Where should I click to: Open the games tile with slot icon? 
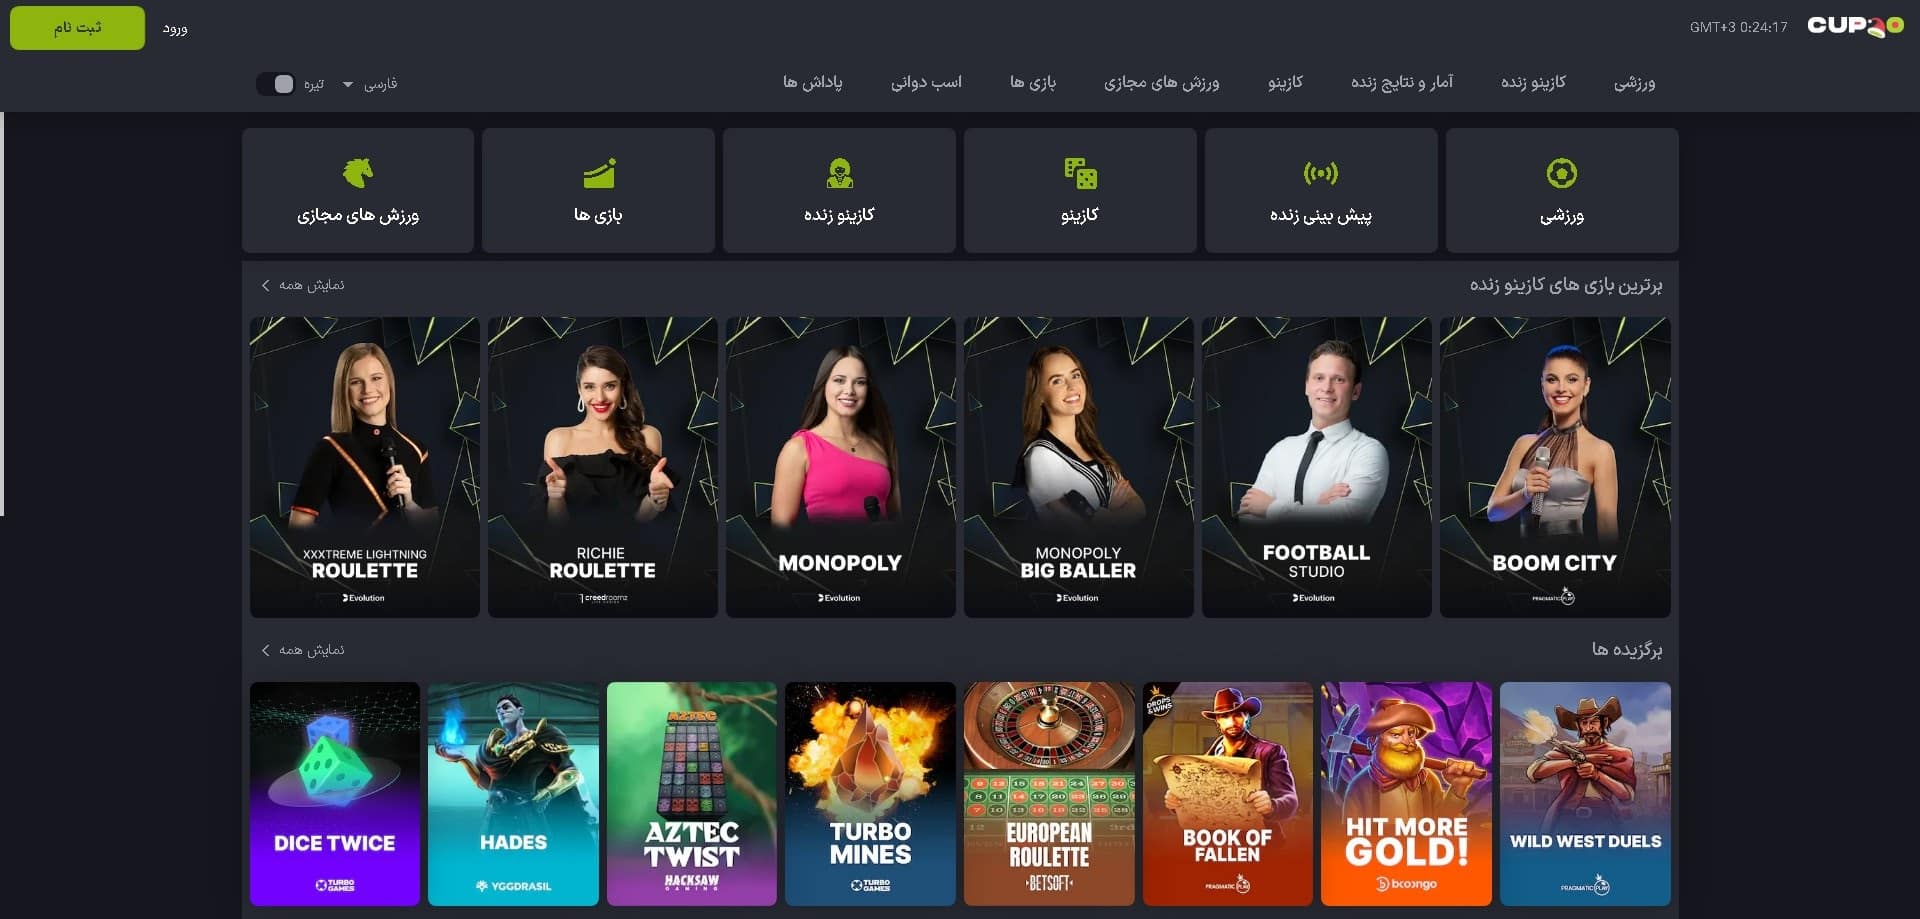(x=598, y=190)
